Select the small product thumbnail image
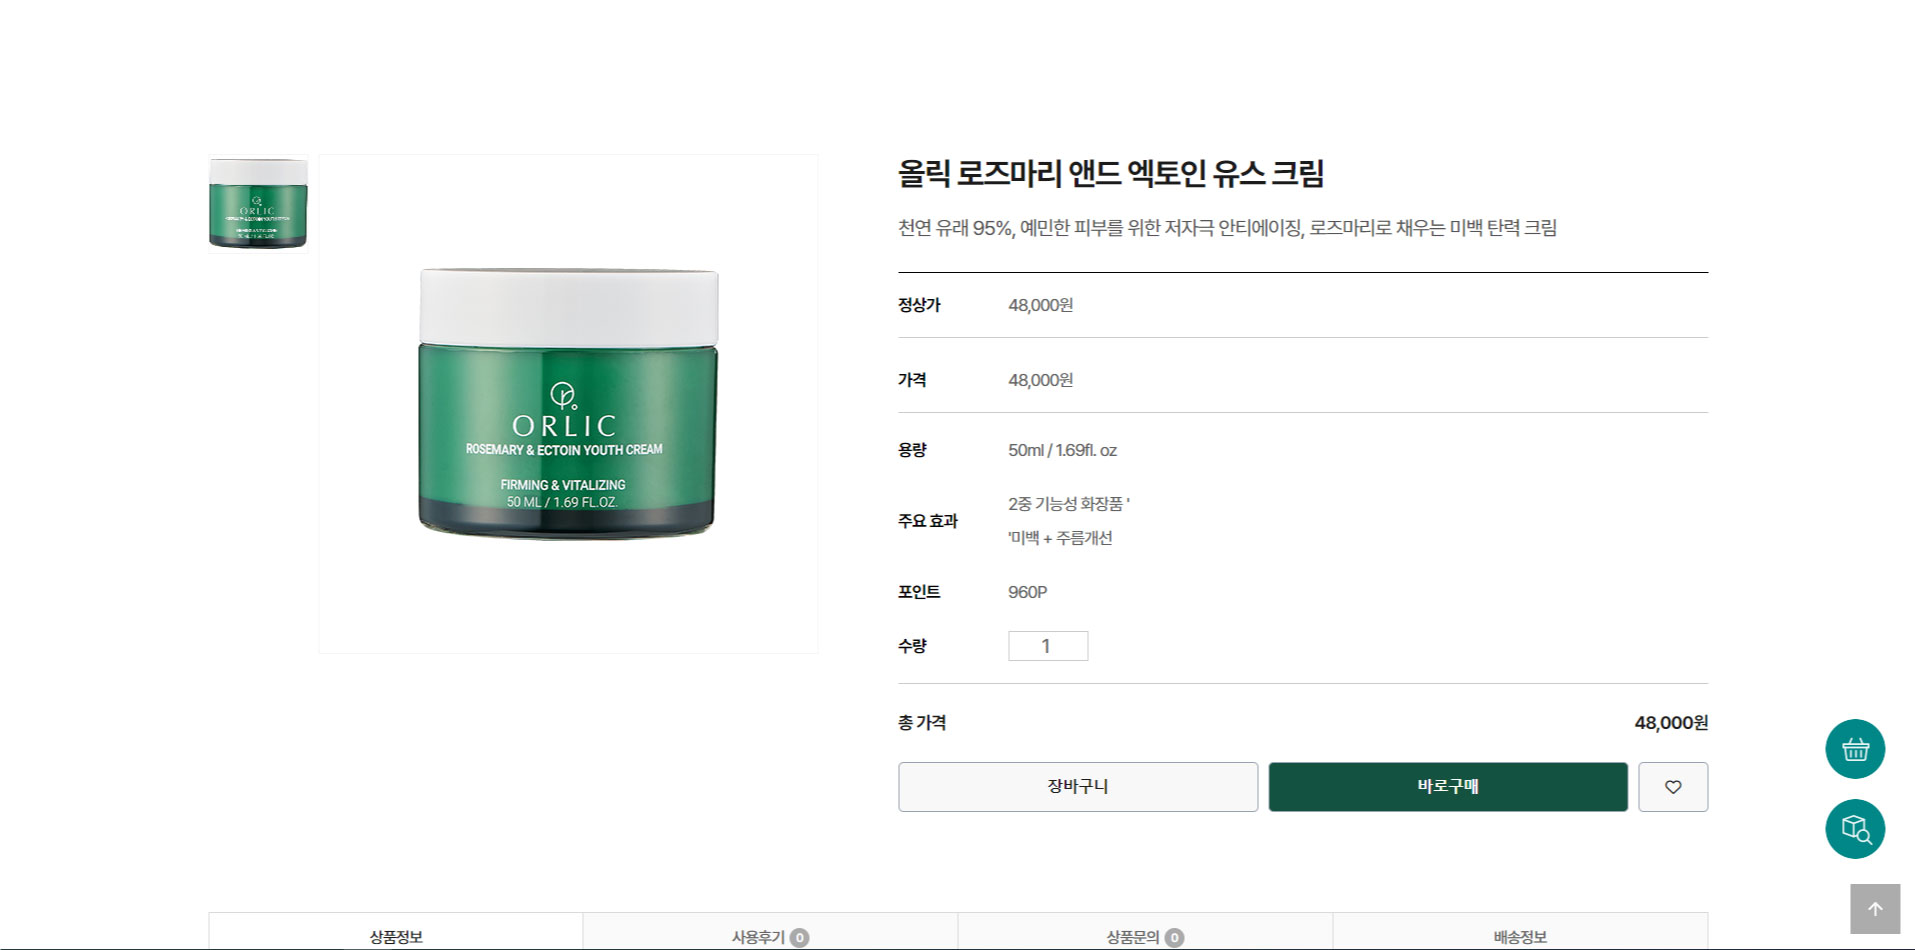Image resolution: width=1915 pixels, height=950 pixels. 258,204
